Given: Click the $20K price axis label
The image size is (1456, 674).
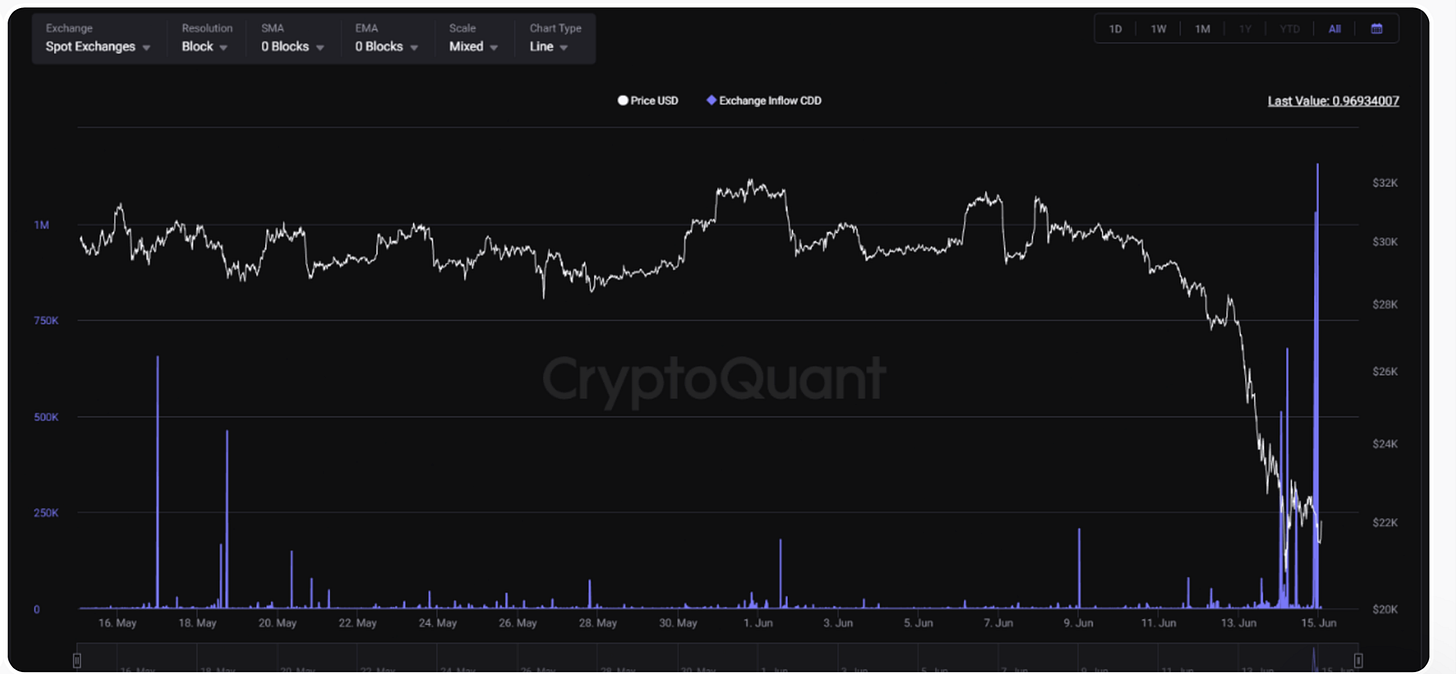Looking at the screenshot, I should pyautogui.click(x=1385, y=609).
